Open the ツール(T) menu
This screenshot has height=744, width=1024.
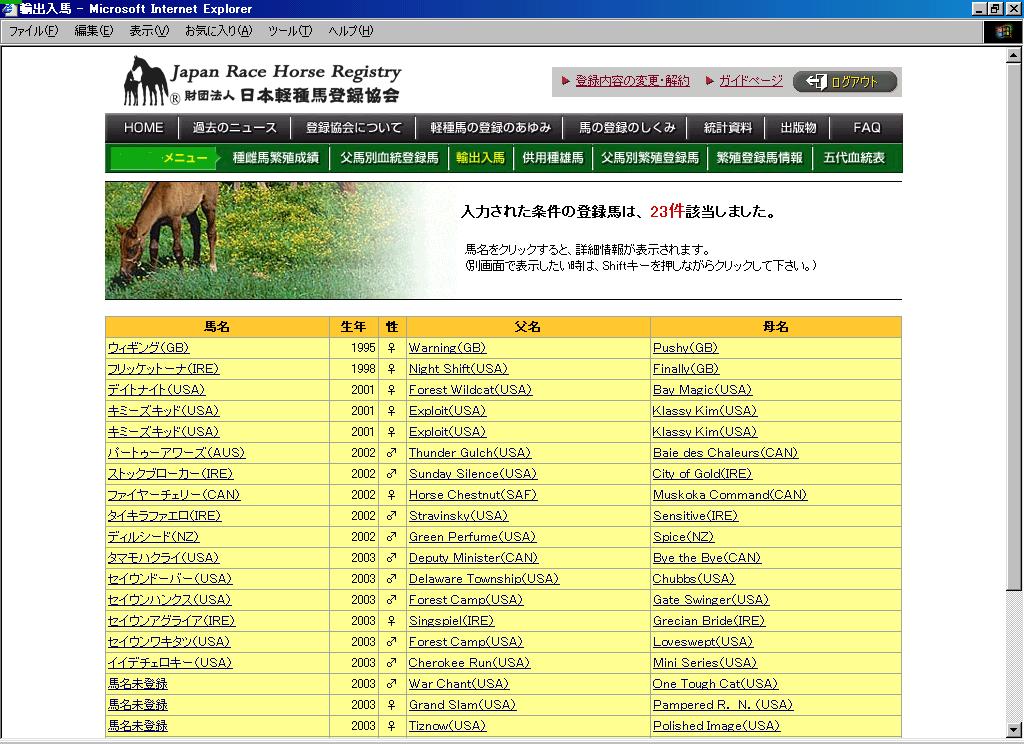(290, 31)
